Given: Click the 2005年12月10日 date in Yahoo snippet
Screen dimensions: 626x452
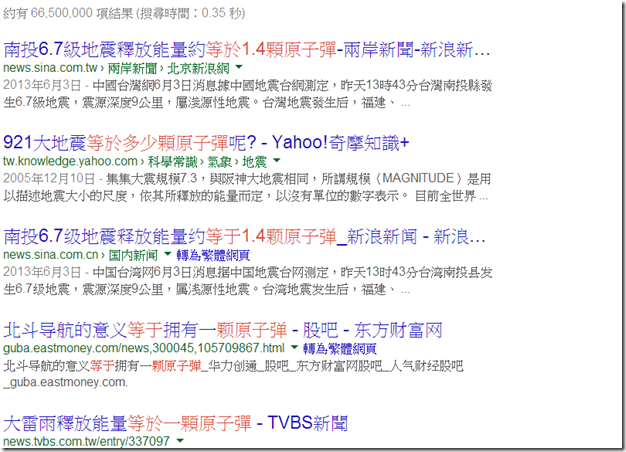Looking at the screenshot, I should [49, 178].
